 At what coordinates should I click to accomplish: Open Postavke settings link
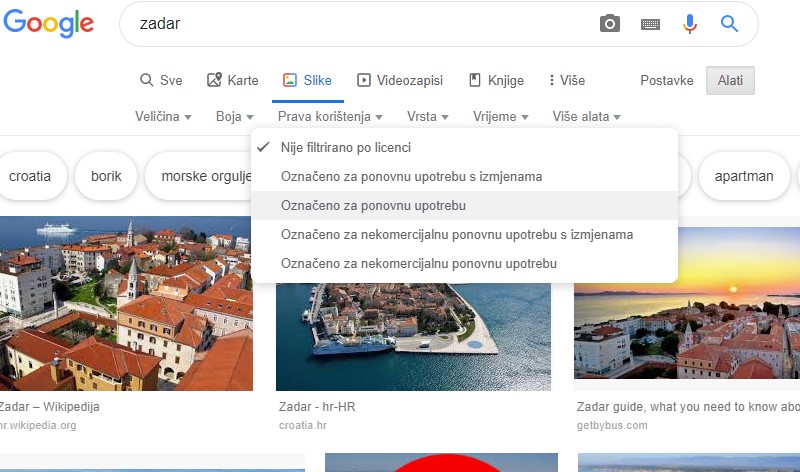tap(667, 80)
